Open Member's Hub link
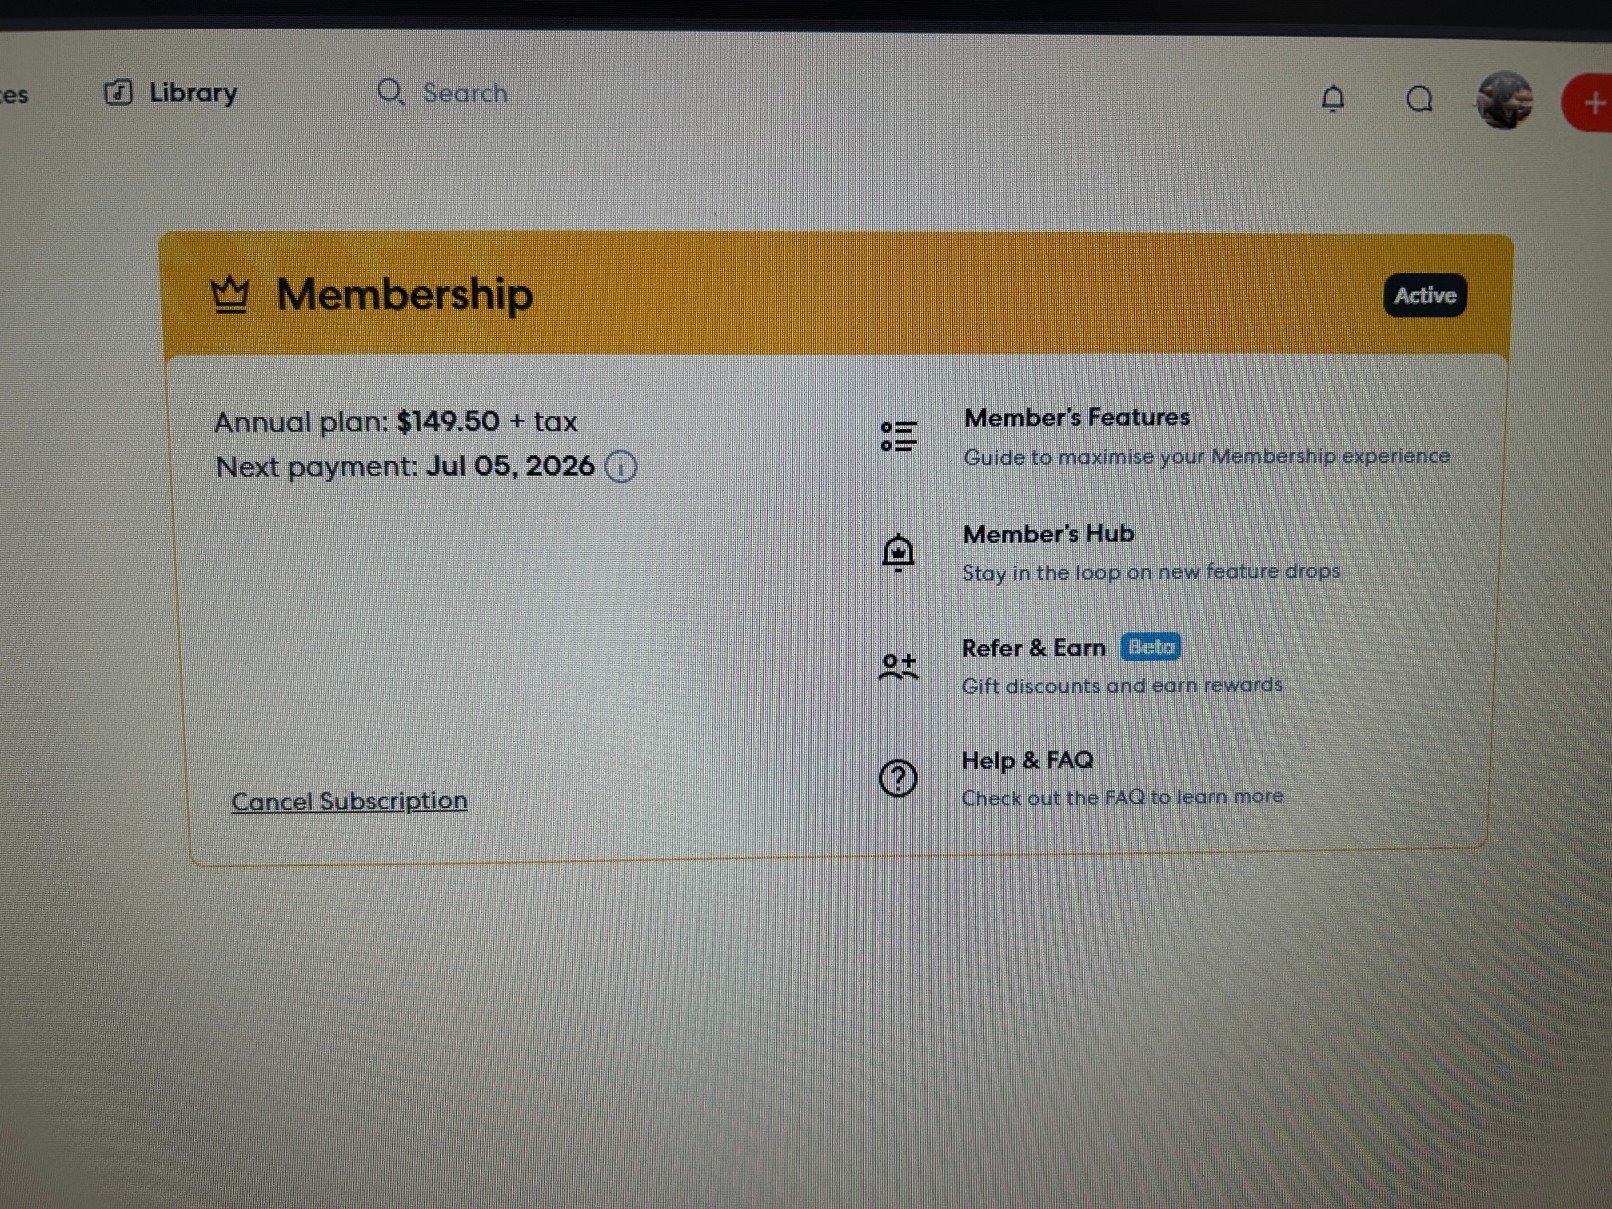 (1048, 534)
